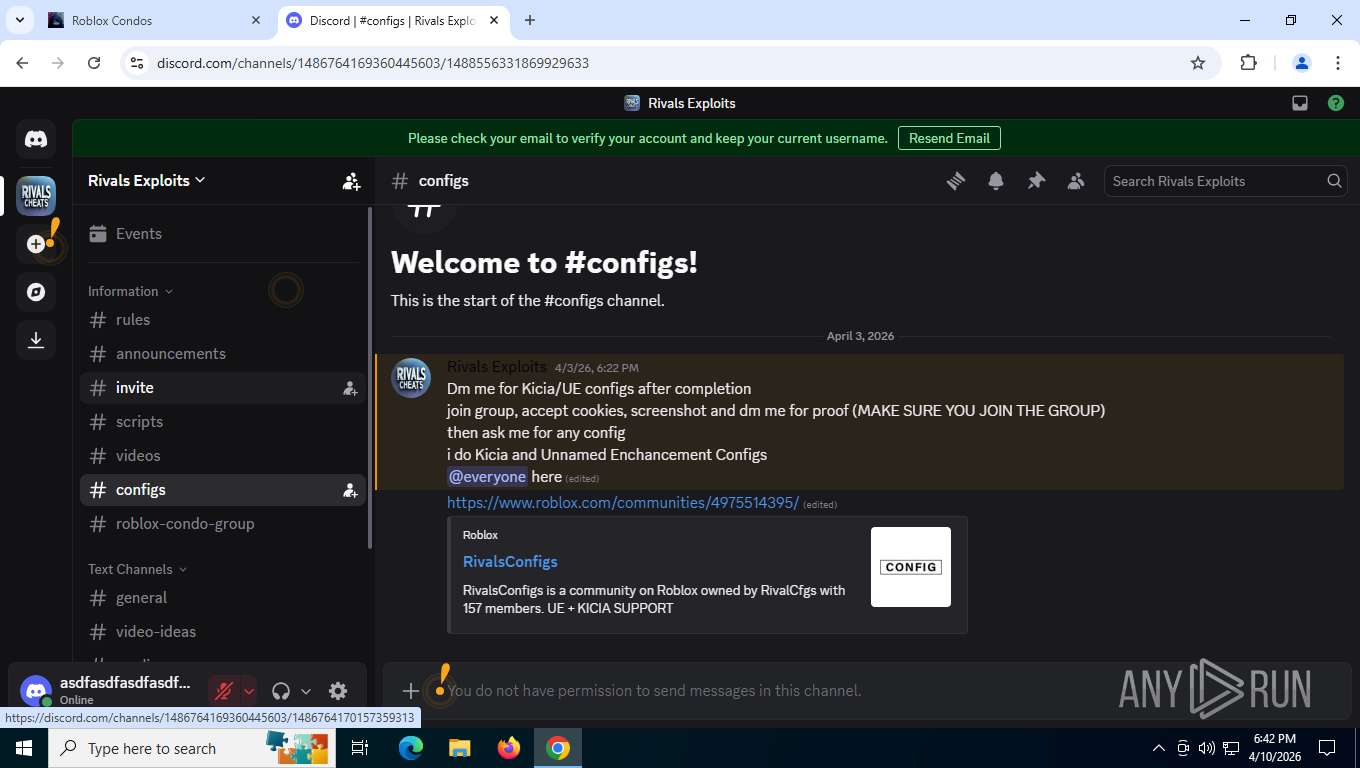Open the scripts channel
Image resolution: width=1360 pixels, height=768 pixels.
click(221, 422)
